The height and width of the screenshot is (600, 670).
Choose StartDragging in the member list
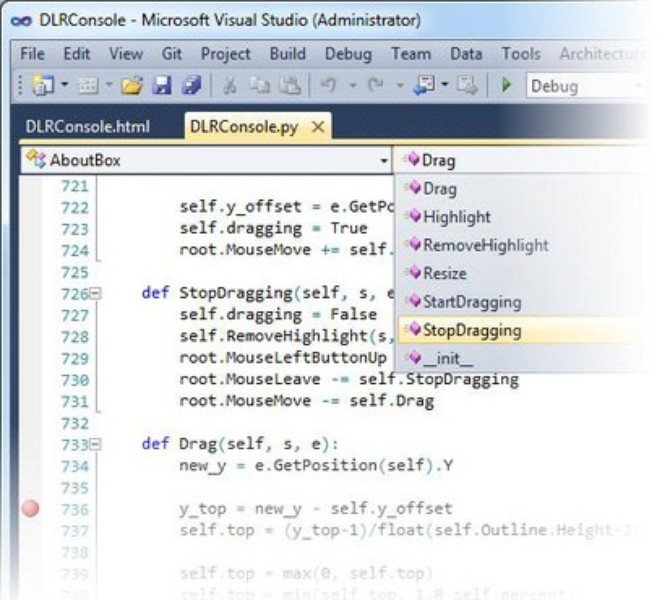click(x=523, y=302)
